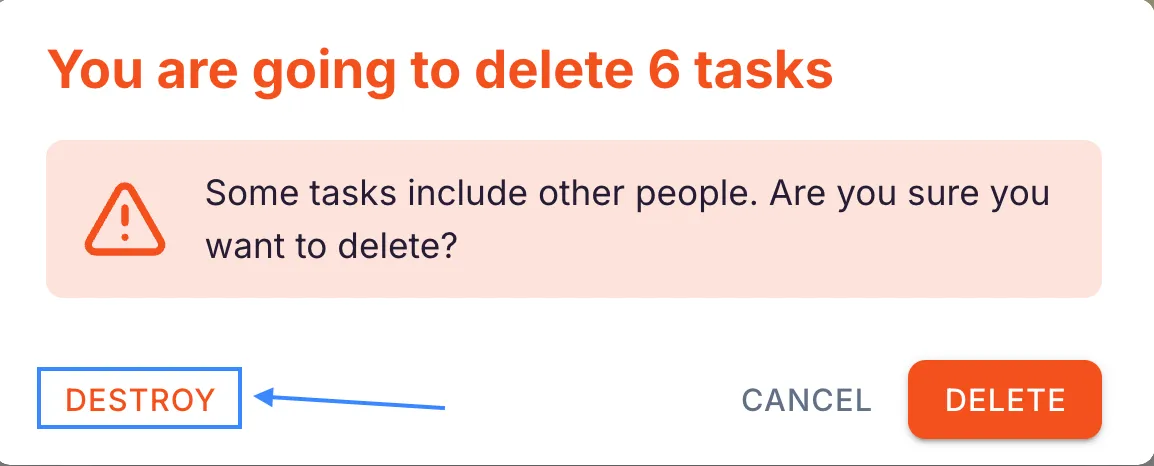
Task: Choose DESTROY in the blue outlined box
Action: [140, 400]
